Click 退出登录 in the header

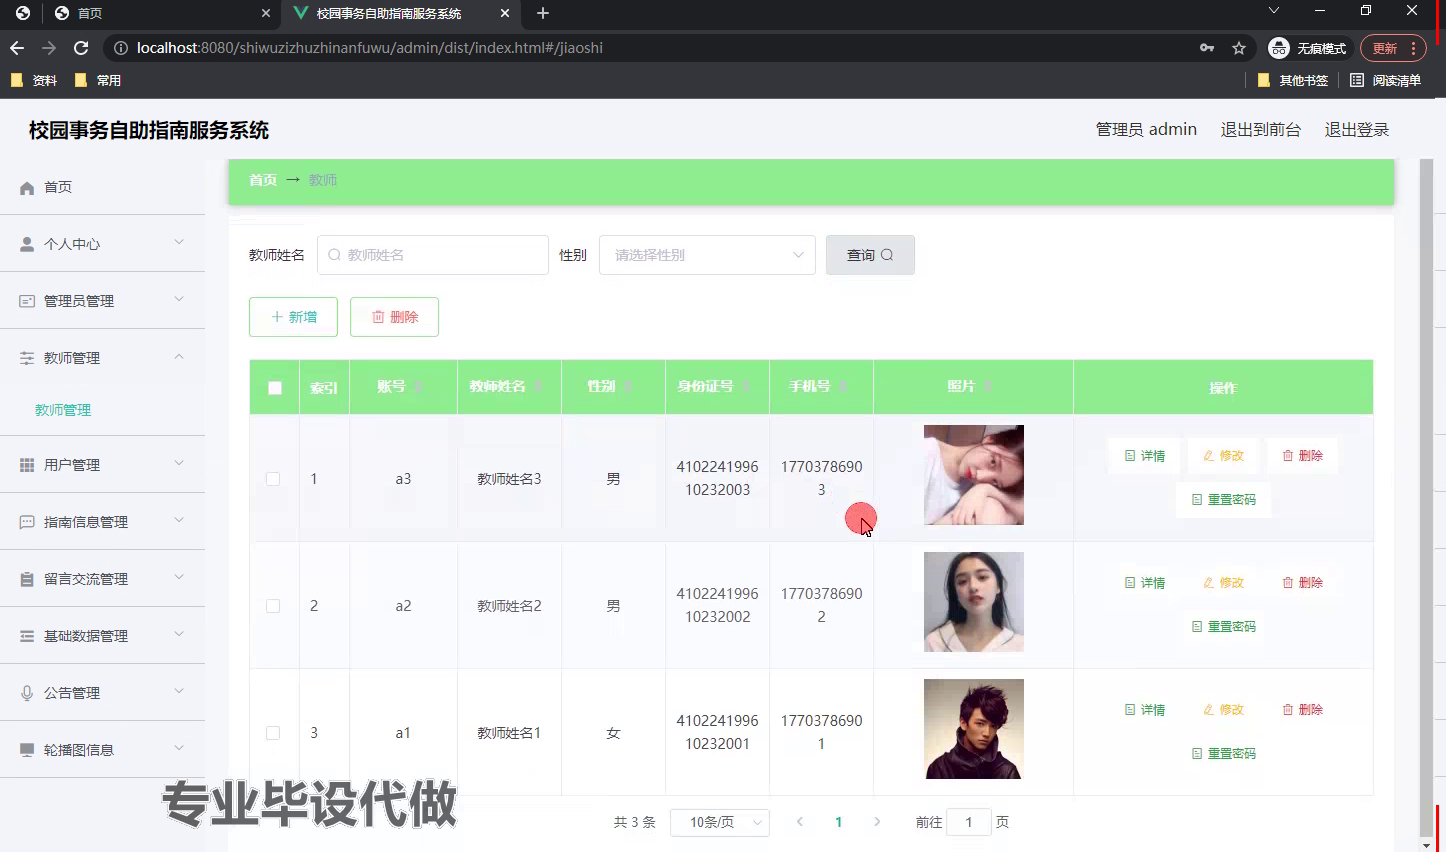(x=1357, y=130)
